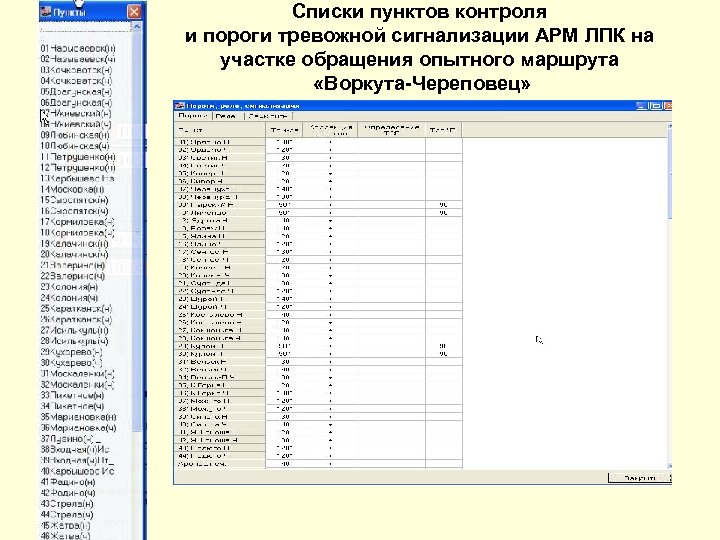The width and height of the screenshot is (720, 540).
Task: Select list item 11 Петрушенко(н)
Action: [x=78, y=157]
